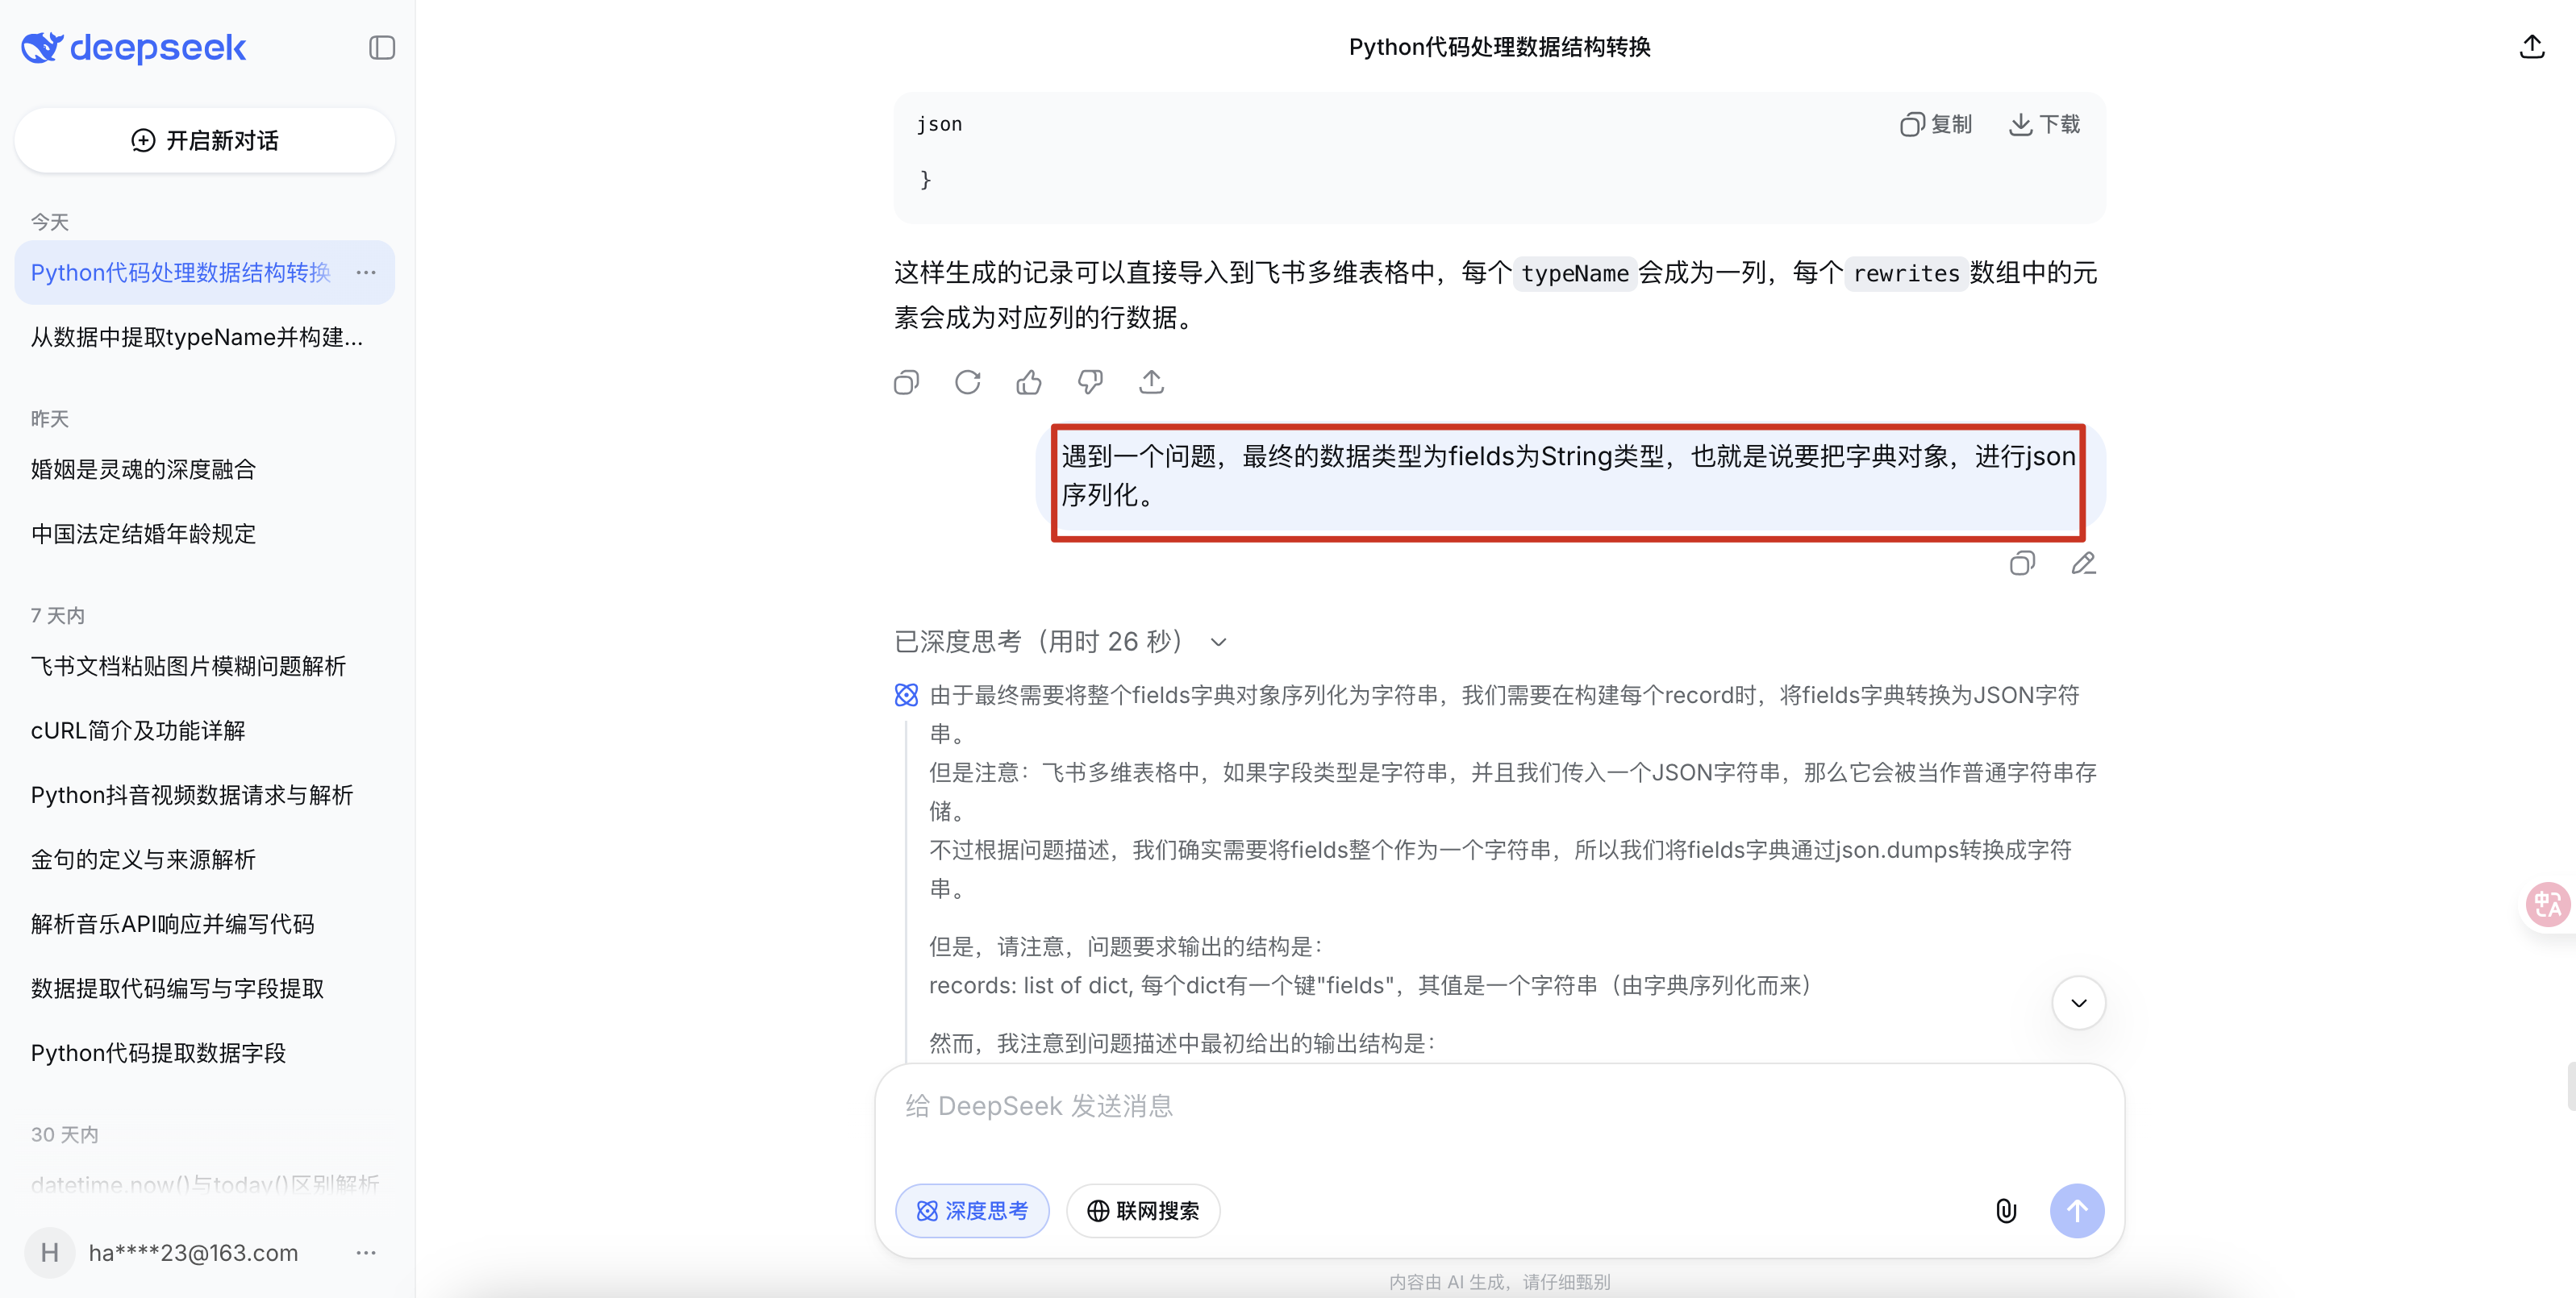This screenshot has width=2576, height=1298.
Task: Open options for Python代码处理数据结构转换 chat
Action: pyautogui.click(x=366, y=272)
